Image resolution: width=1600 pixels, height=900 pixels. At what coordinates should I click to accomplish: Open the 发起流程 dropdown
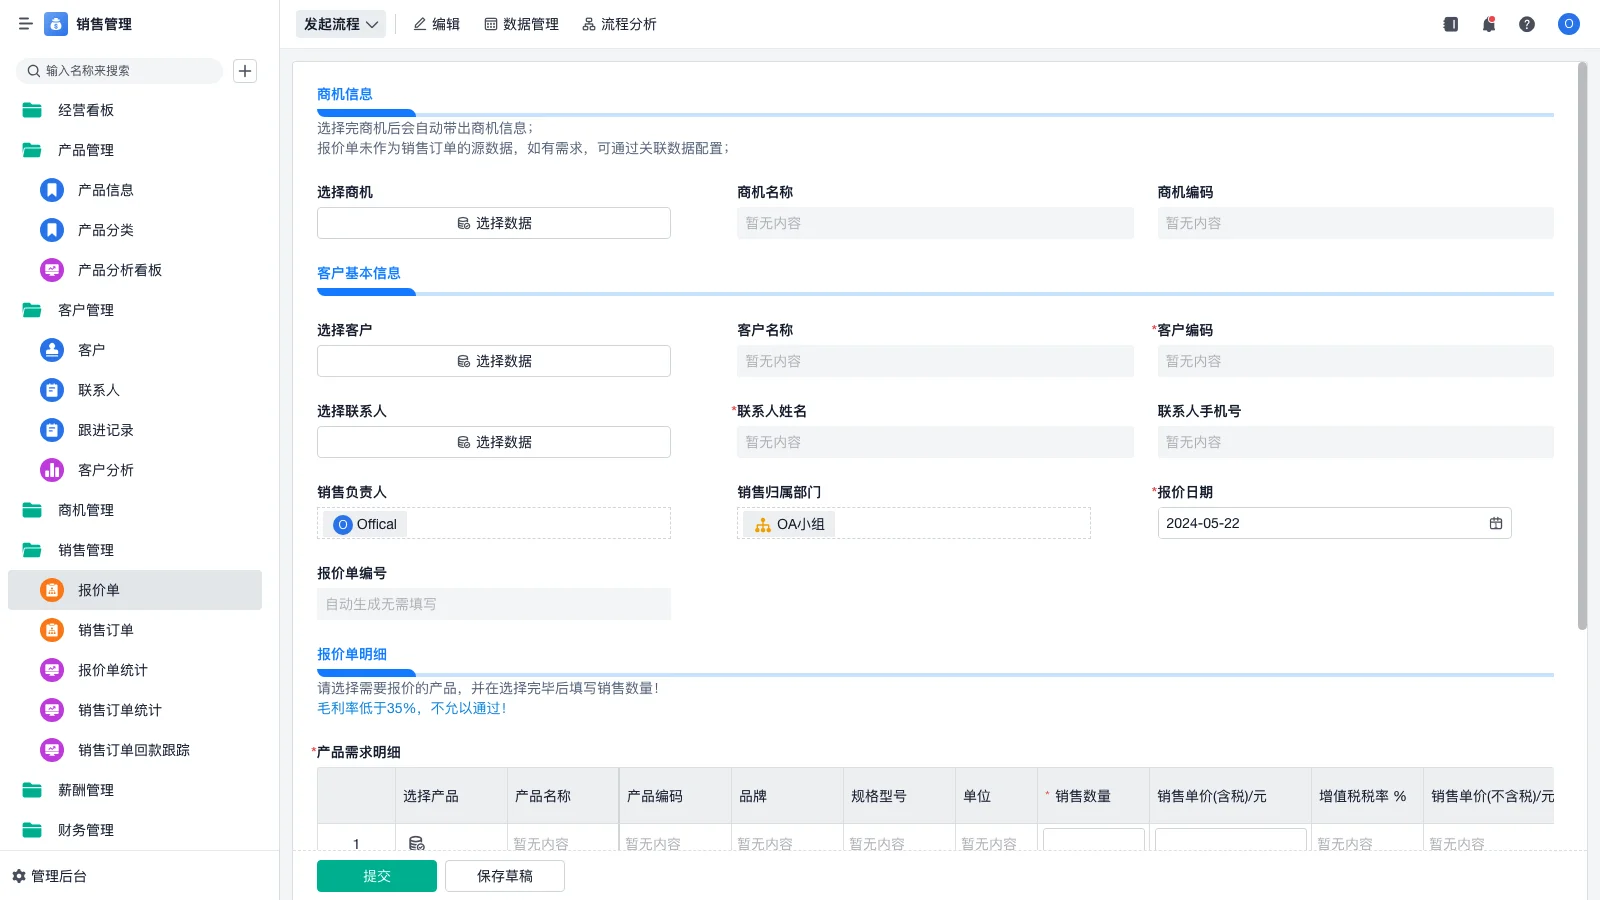click(340, 24)
